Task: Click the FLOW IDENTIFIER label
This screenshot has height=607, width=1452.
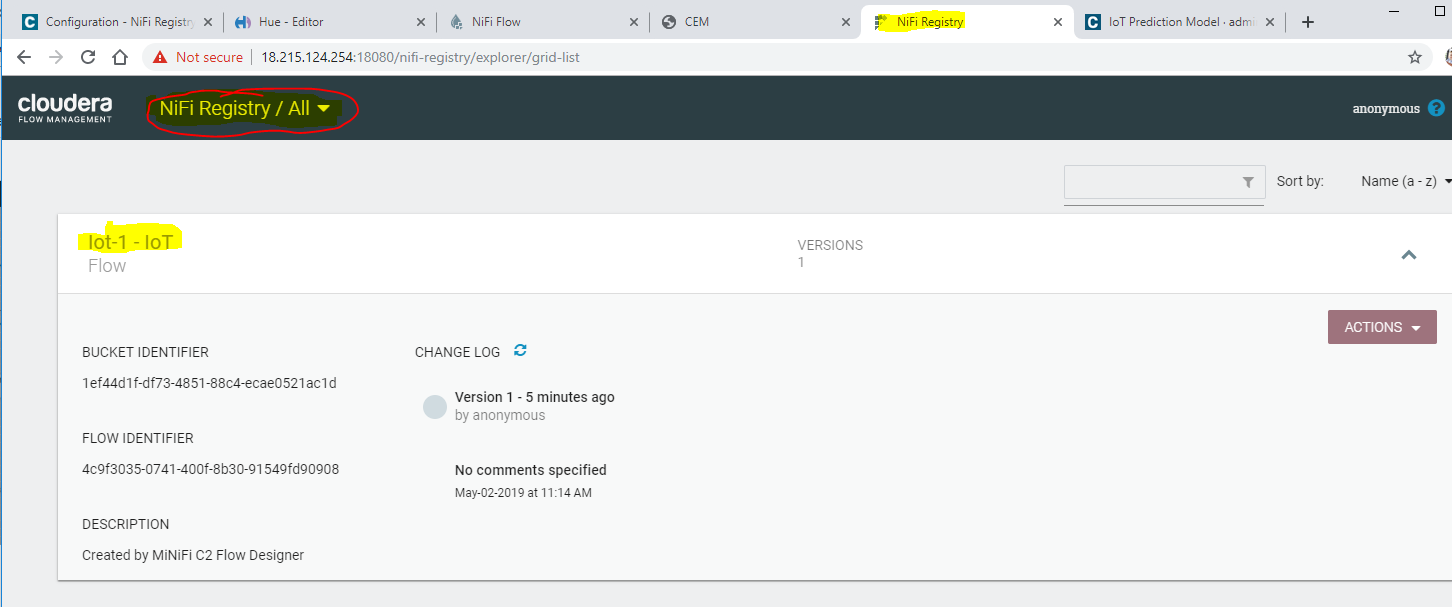Action: [x=138, y=438]
